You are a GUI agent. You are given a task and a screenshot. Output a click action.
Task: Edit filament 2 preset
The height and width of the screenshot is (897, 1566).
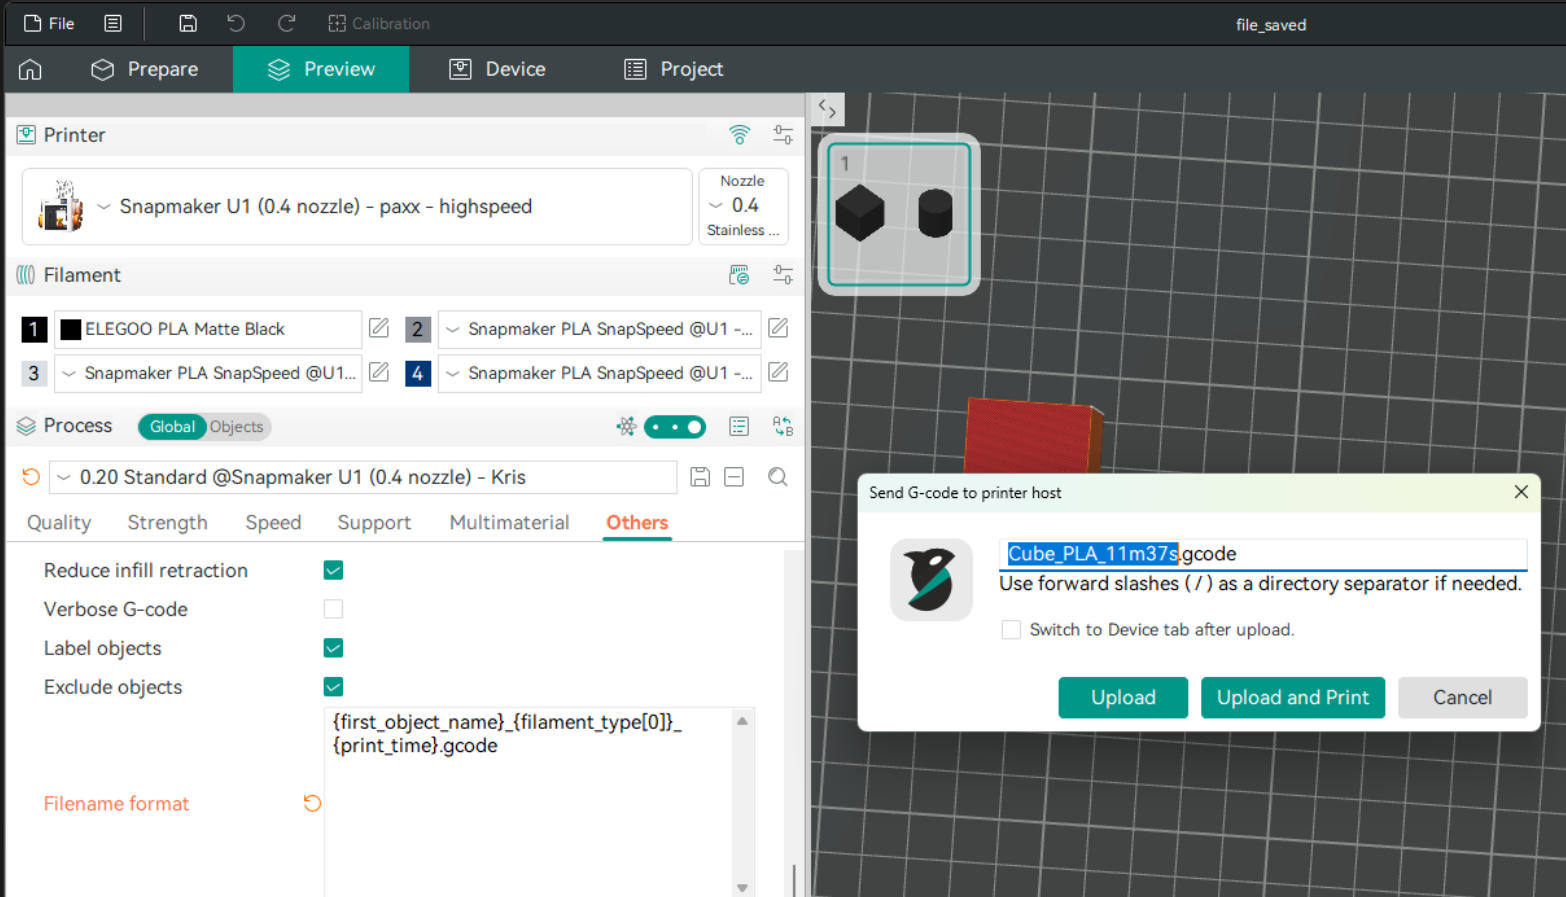point(778,328)
